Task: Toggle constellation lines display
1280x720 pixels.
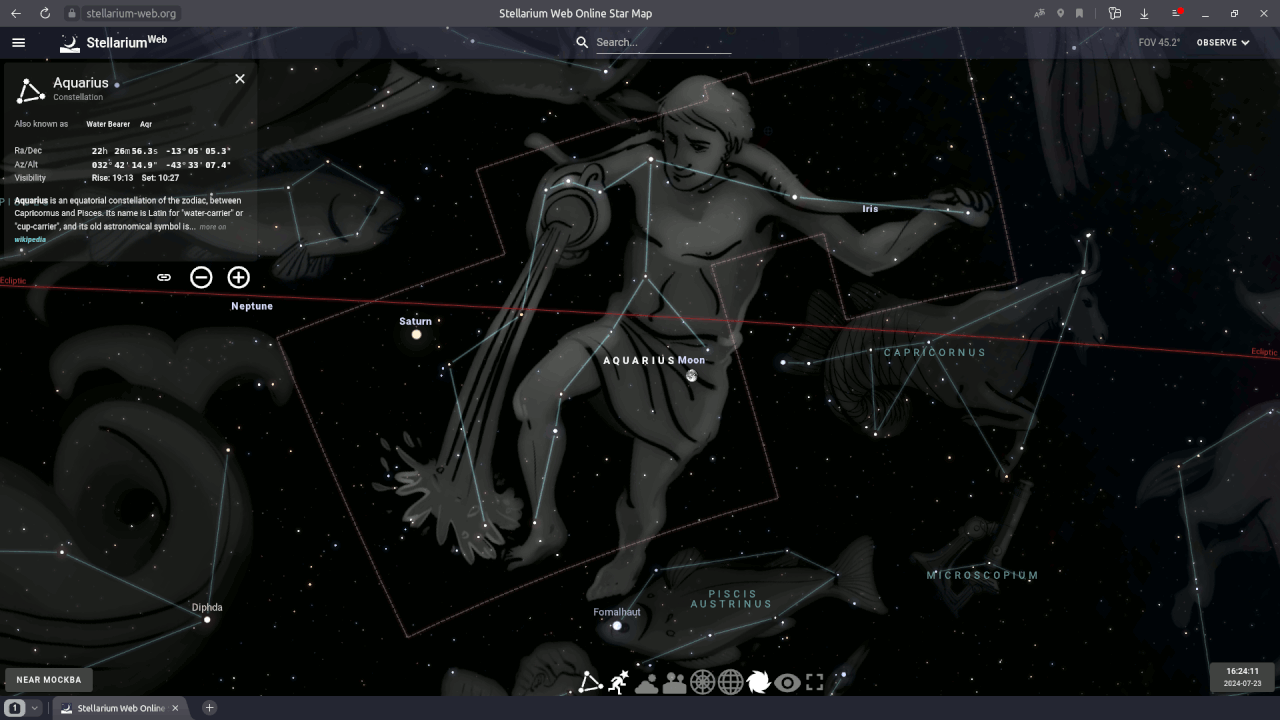Action: [591, 682]
